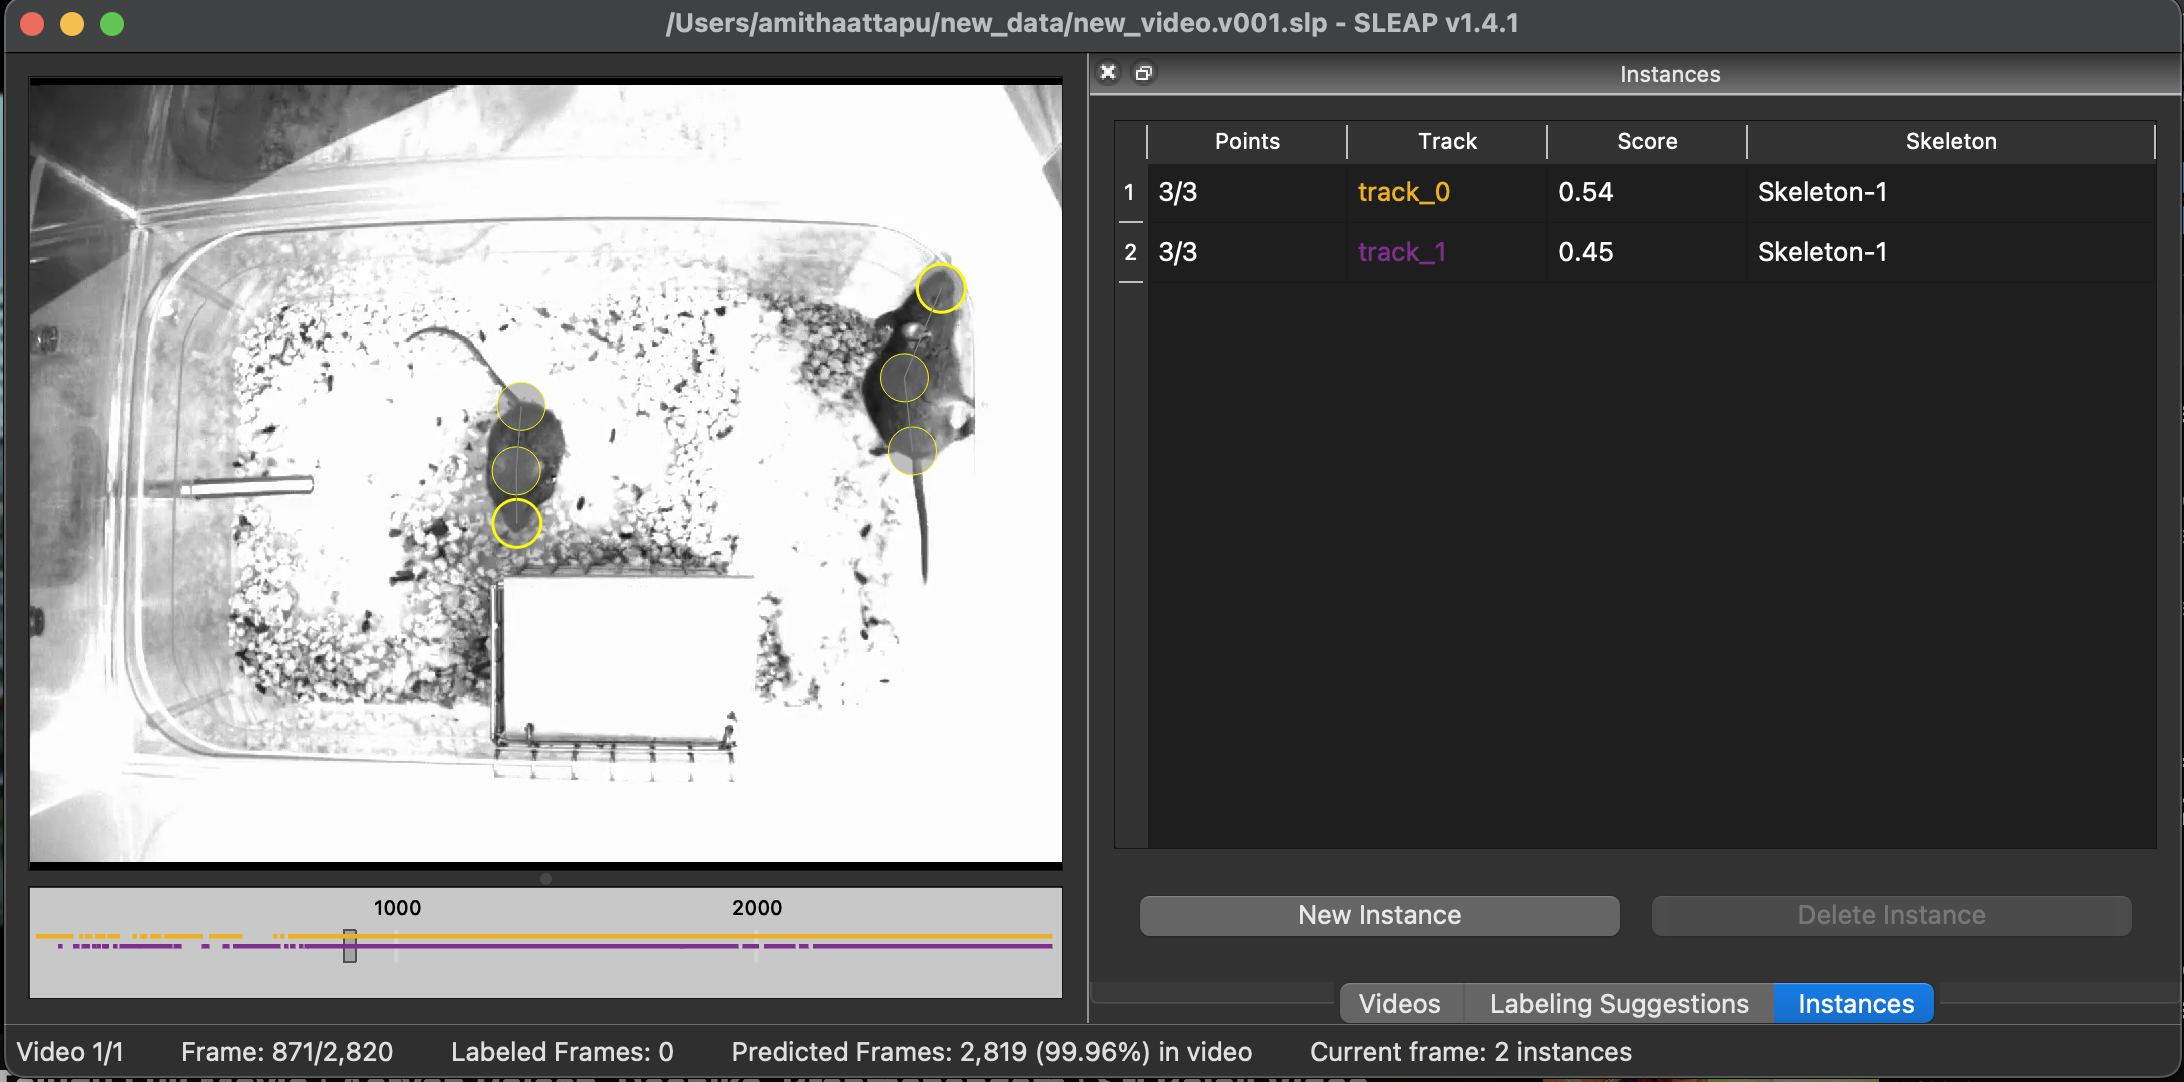Select the track_1 instance row
Screen dimensions: 2184x1082
tap(1401, 252)
